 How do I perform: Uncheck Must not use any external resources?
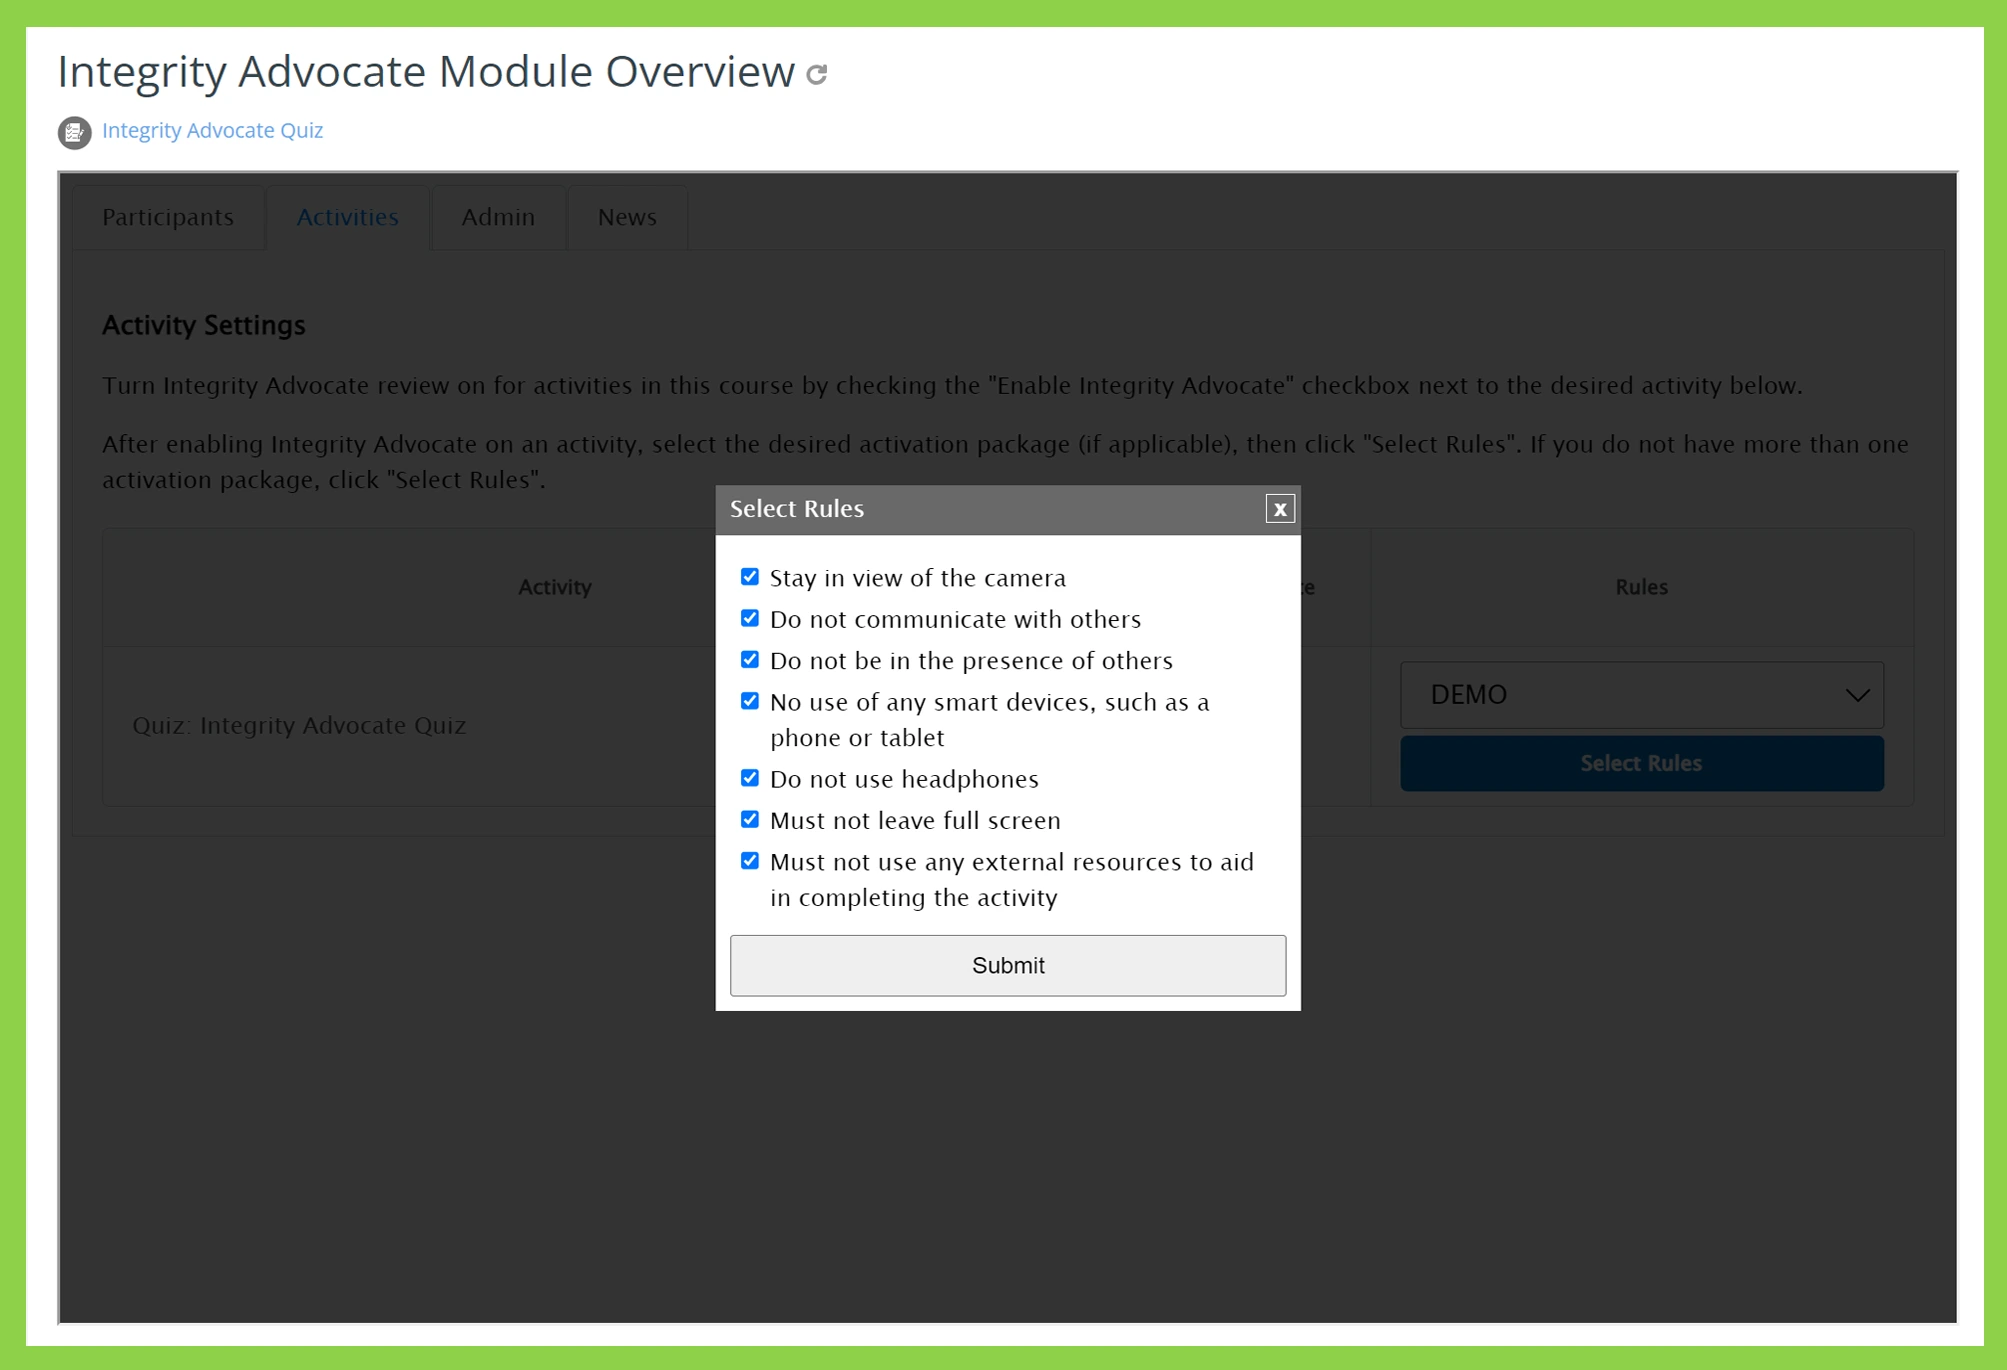[750, 861]
